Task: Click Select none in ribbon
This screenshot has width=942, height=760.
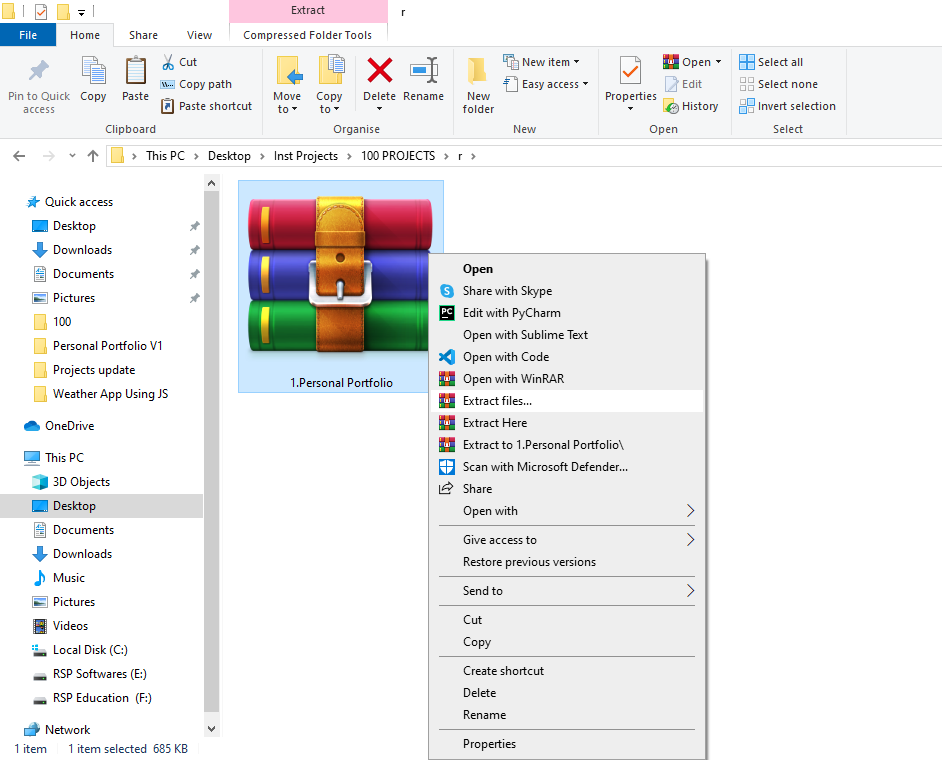Action: 779,84
